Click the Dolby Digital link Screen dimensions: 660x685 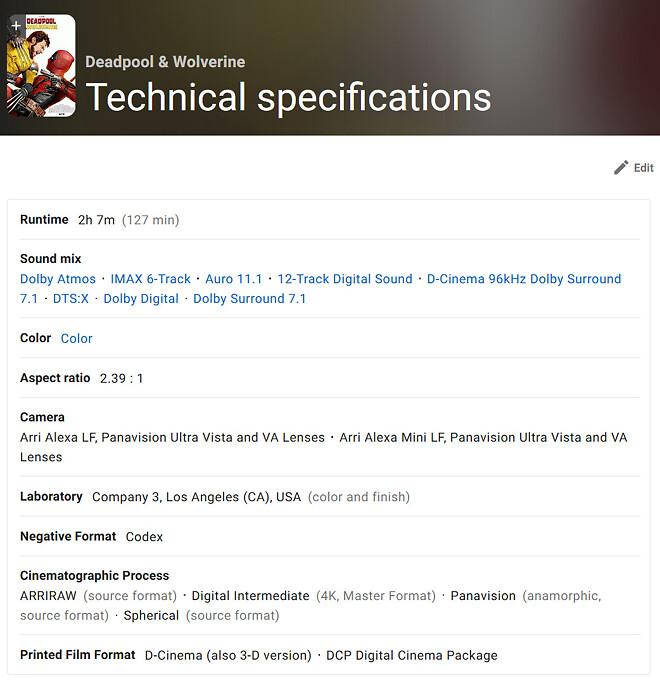[141, 299]
